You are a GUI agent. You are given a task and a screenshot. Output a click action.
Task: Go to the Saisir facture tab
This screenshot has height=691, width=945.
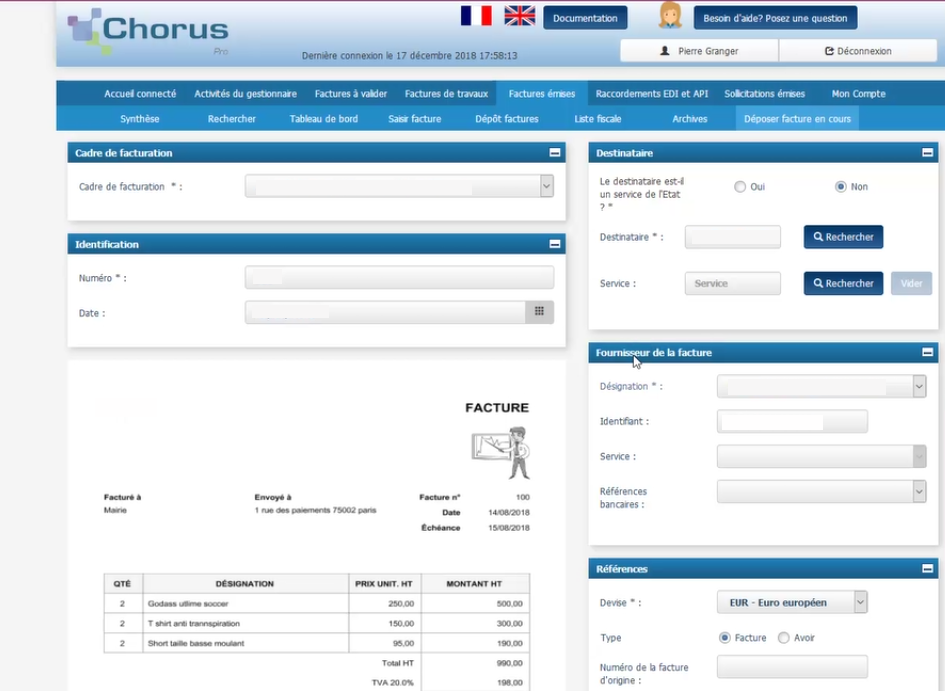click(x=414, y=119)
